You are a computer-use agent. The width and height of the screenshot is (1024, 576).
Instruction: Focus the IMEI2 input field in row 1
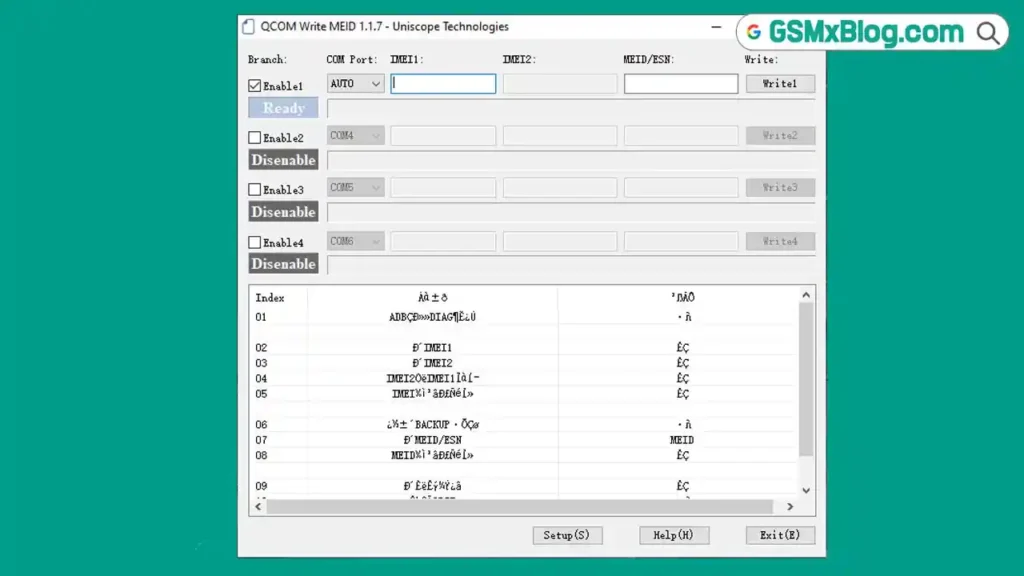560,84
